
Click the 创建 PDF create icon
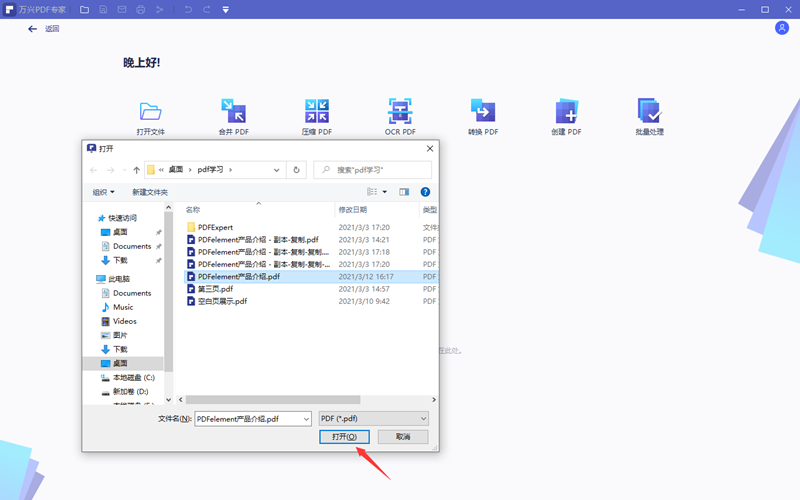coord(566,111)
